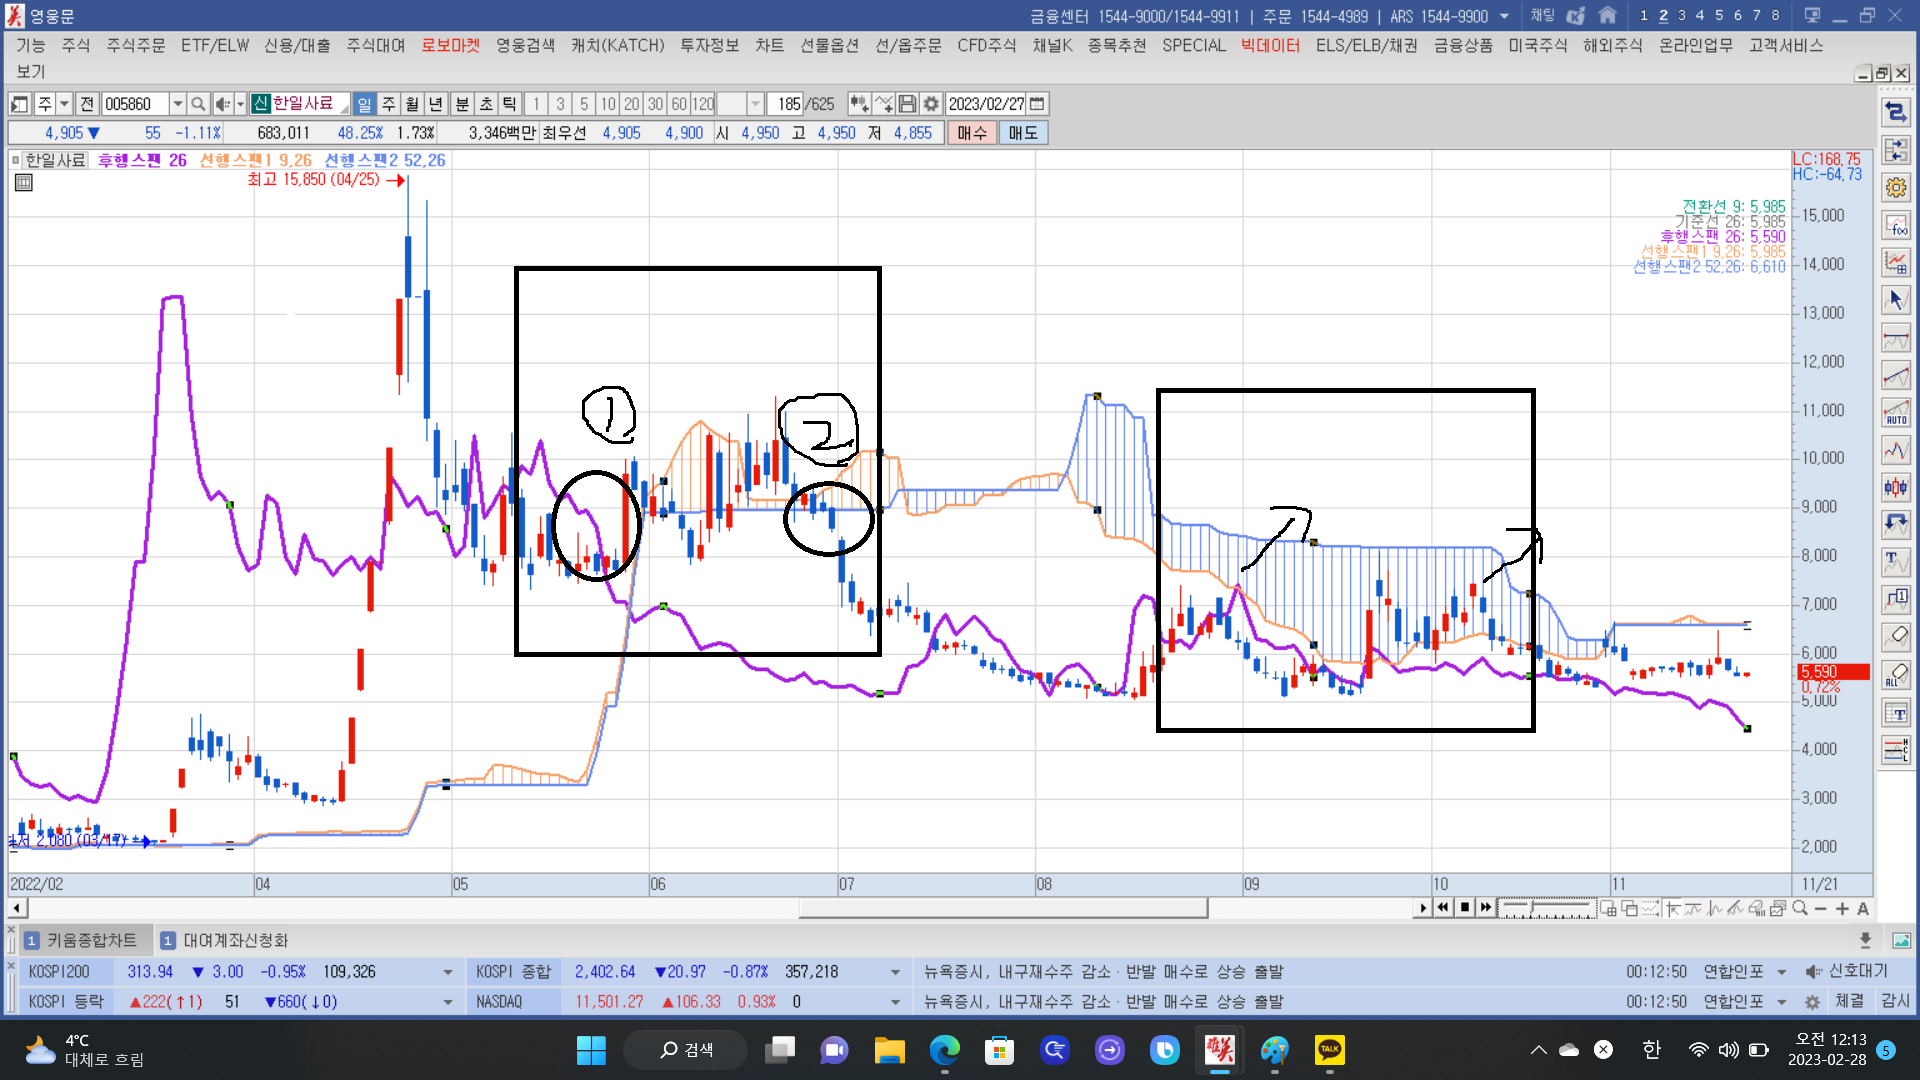Click the save chart floppy disk icon
1920x1080 pixels.
pos(907,104)
